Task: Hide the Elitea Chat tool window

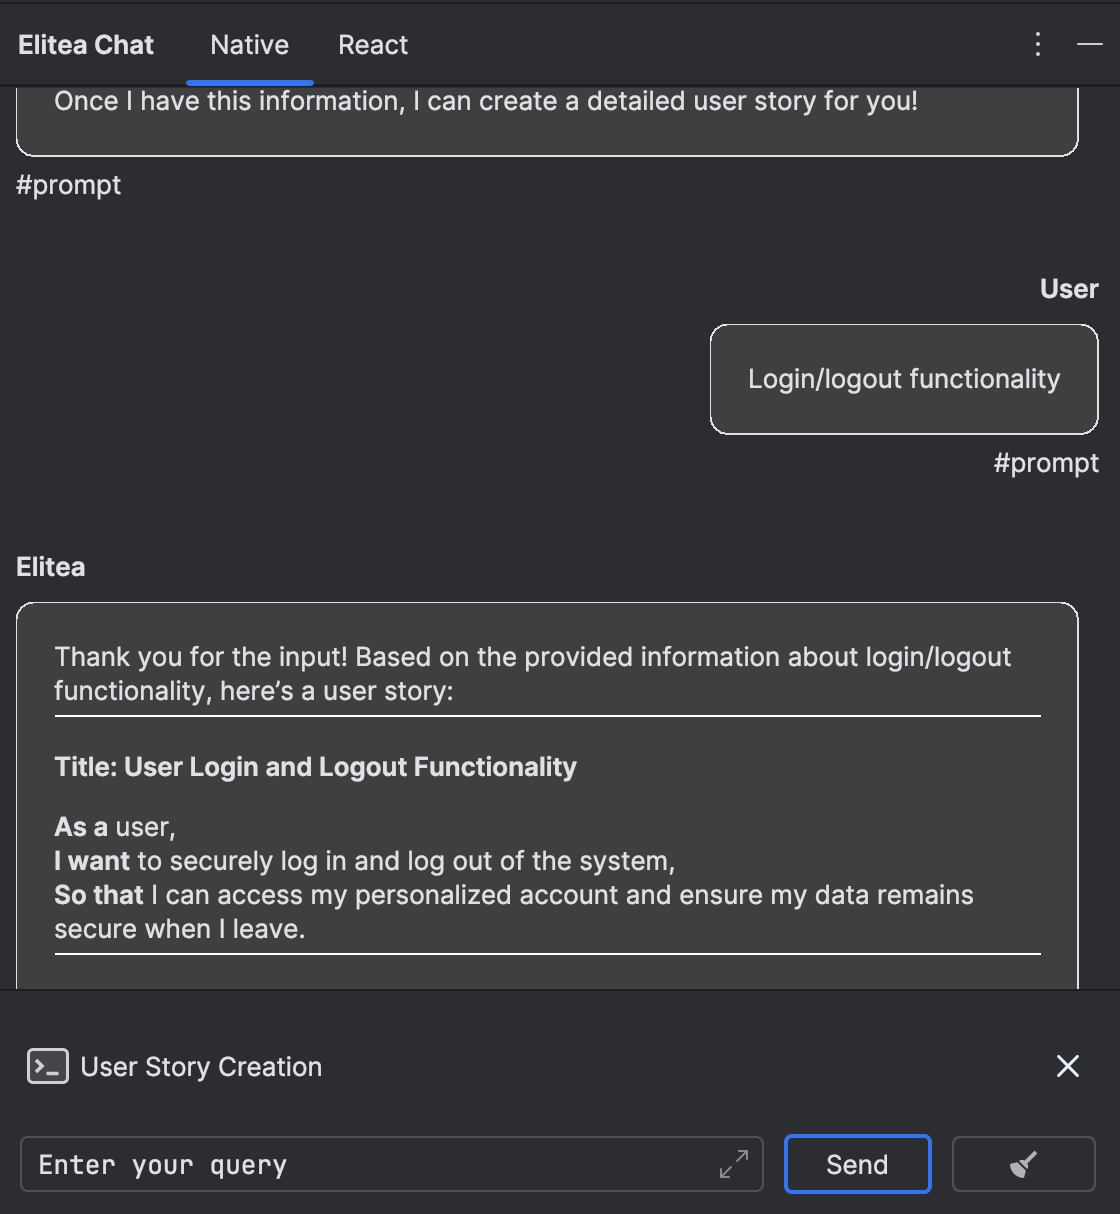Action: coord(1089,44)
